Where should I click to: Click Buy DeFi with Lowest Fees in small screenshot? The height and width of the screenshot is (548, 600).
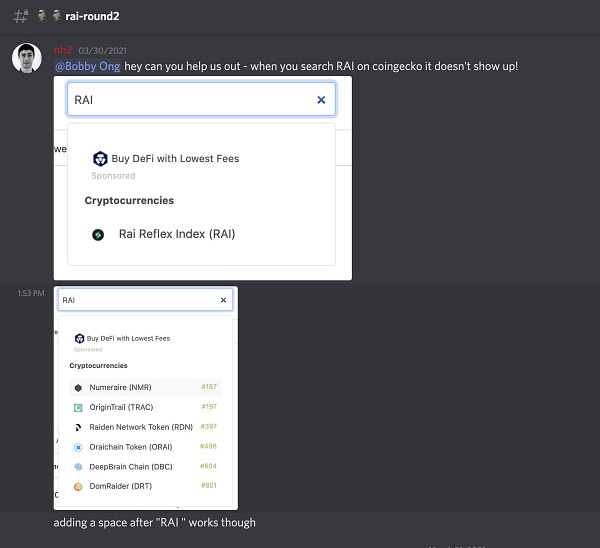(128, 338)
